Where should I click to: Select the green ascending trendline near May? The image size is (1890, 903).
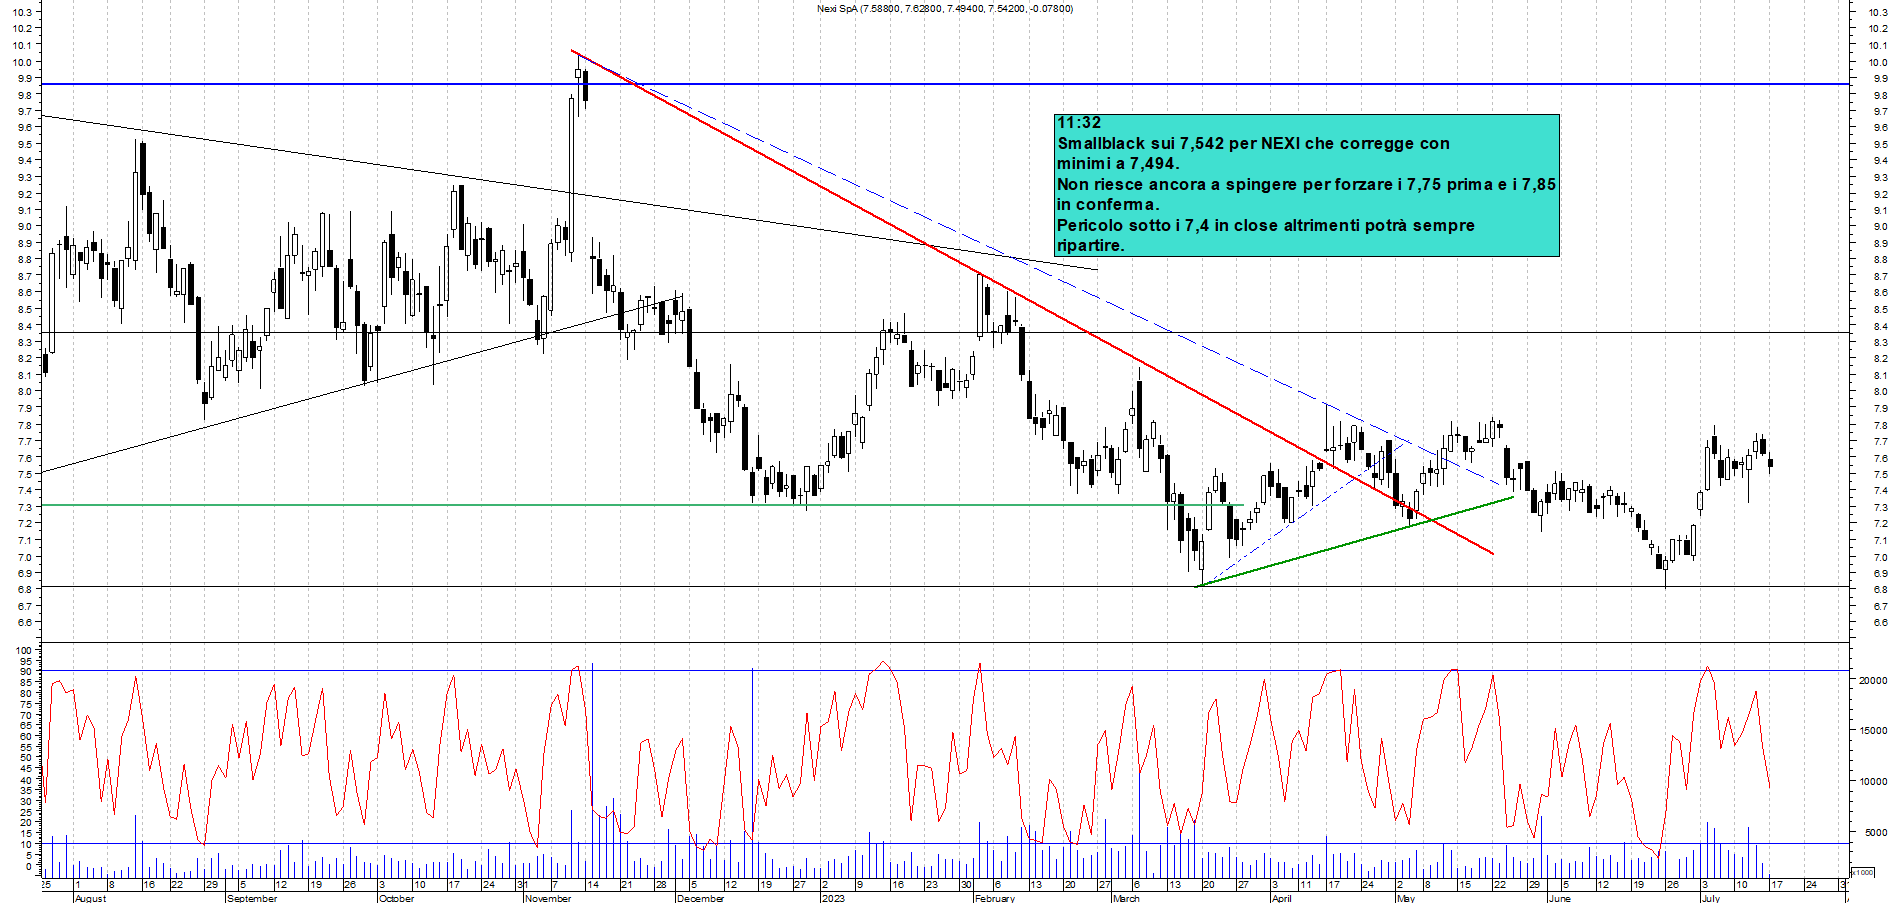(1355, 541)
